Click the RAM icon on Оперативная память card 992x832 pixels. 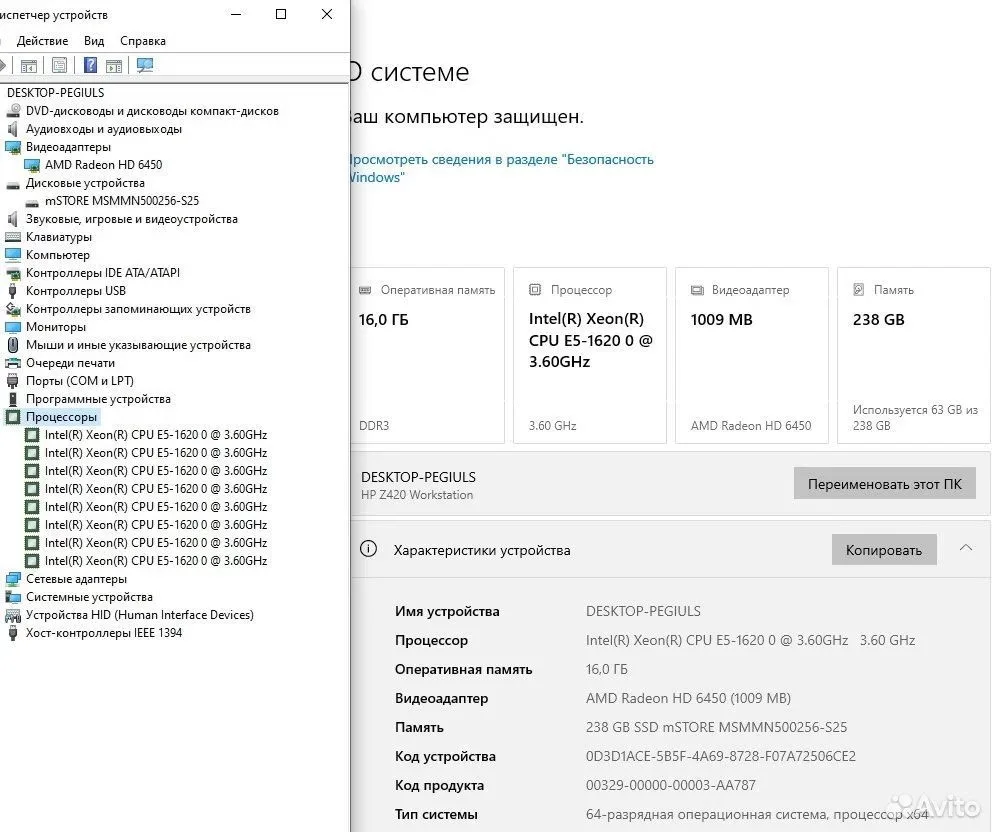(x=365, y=290)
